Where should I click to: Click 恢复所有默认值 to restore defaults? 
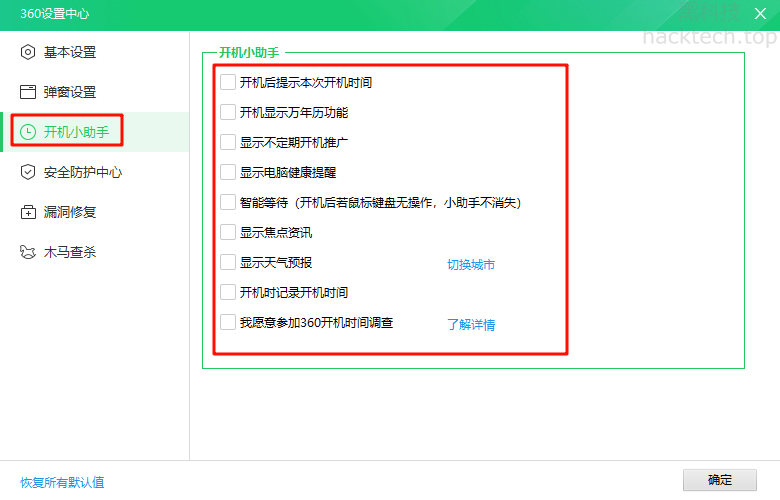[x=62, y=482]
